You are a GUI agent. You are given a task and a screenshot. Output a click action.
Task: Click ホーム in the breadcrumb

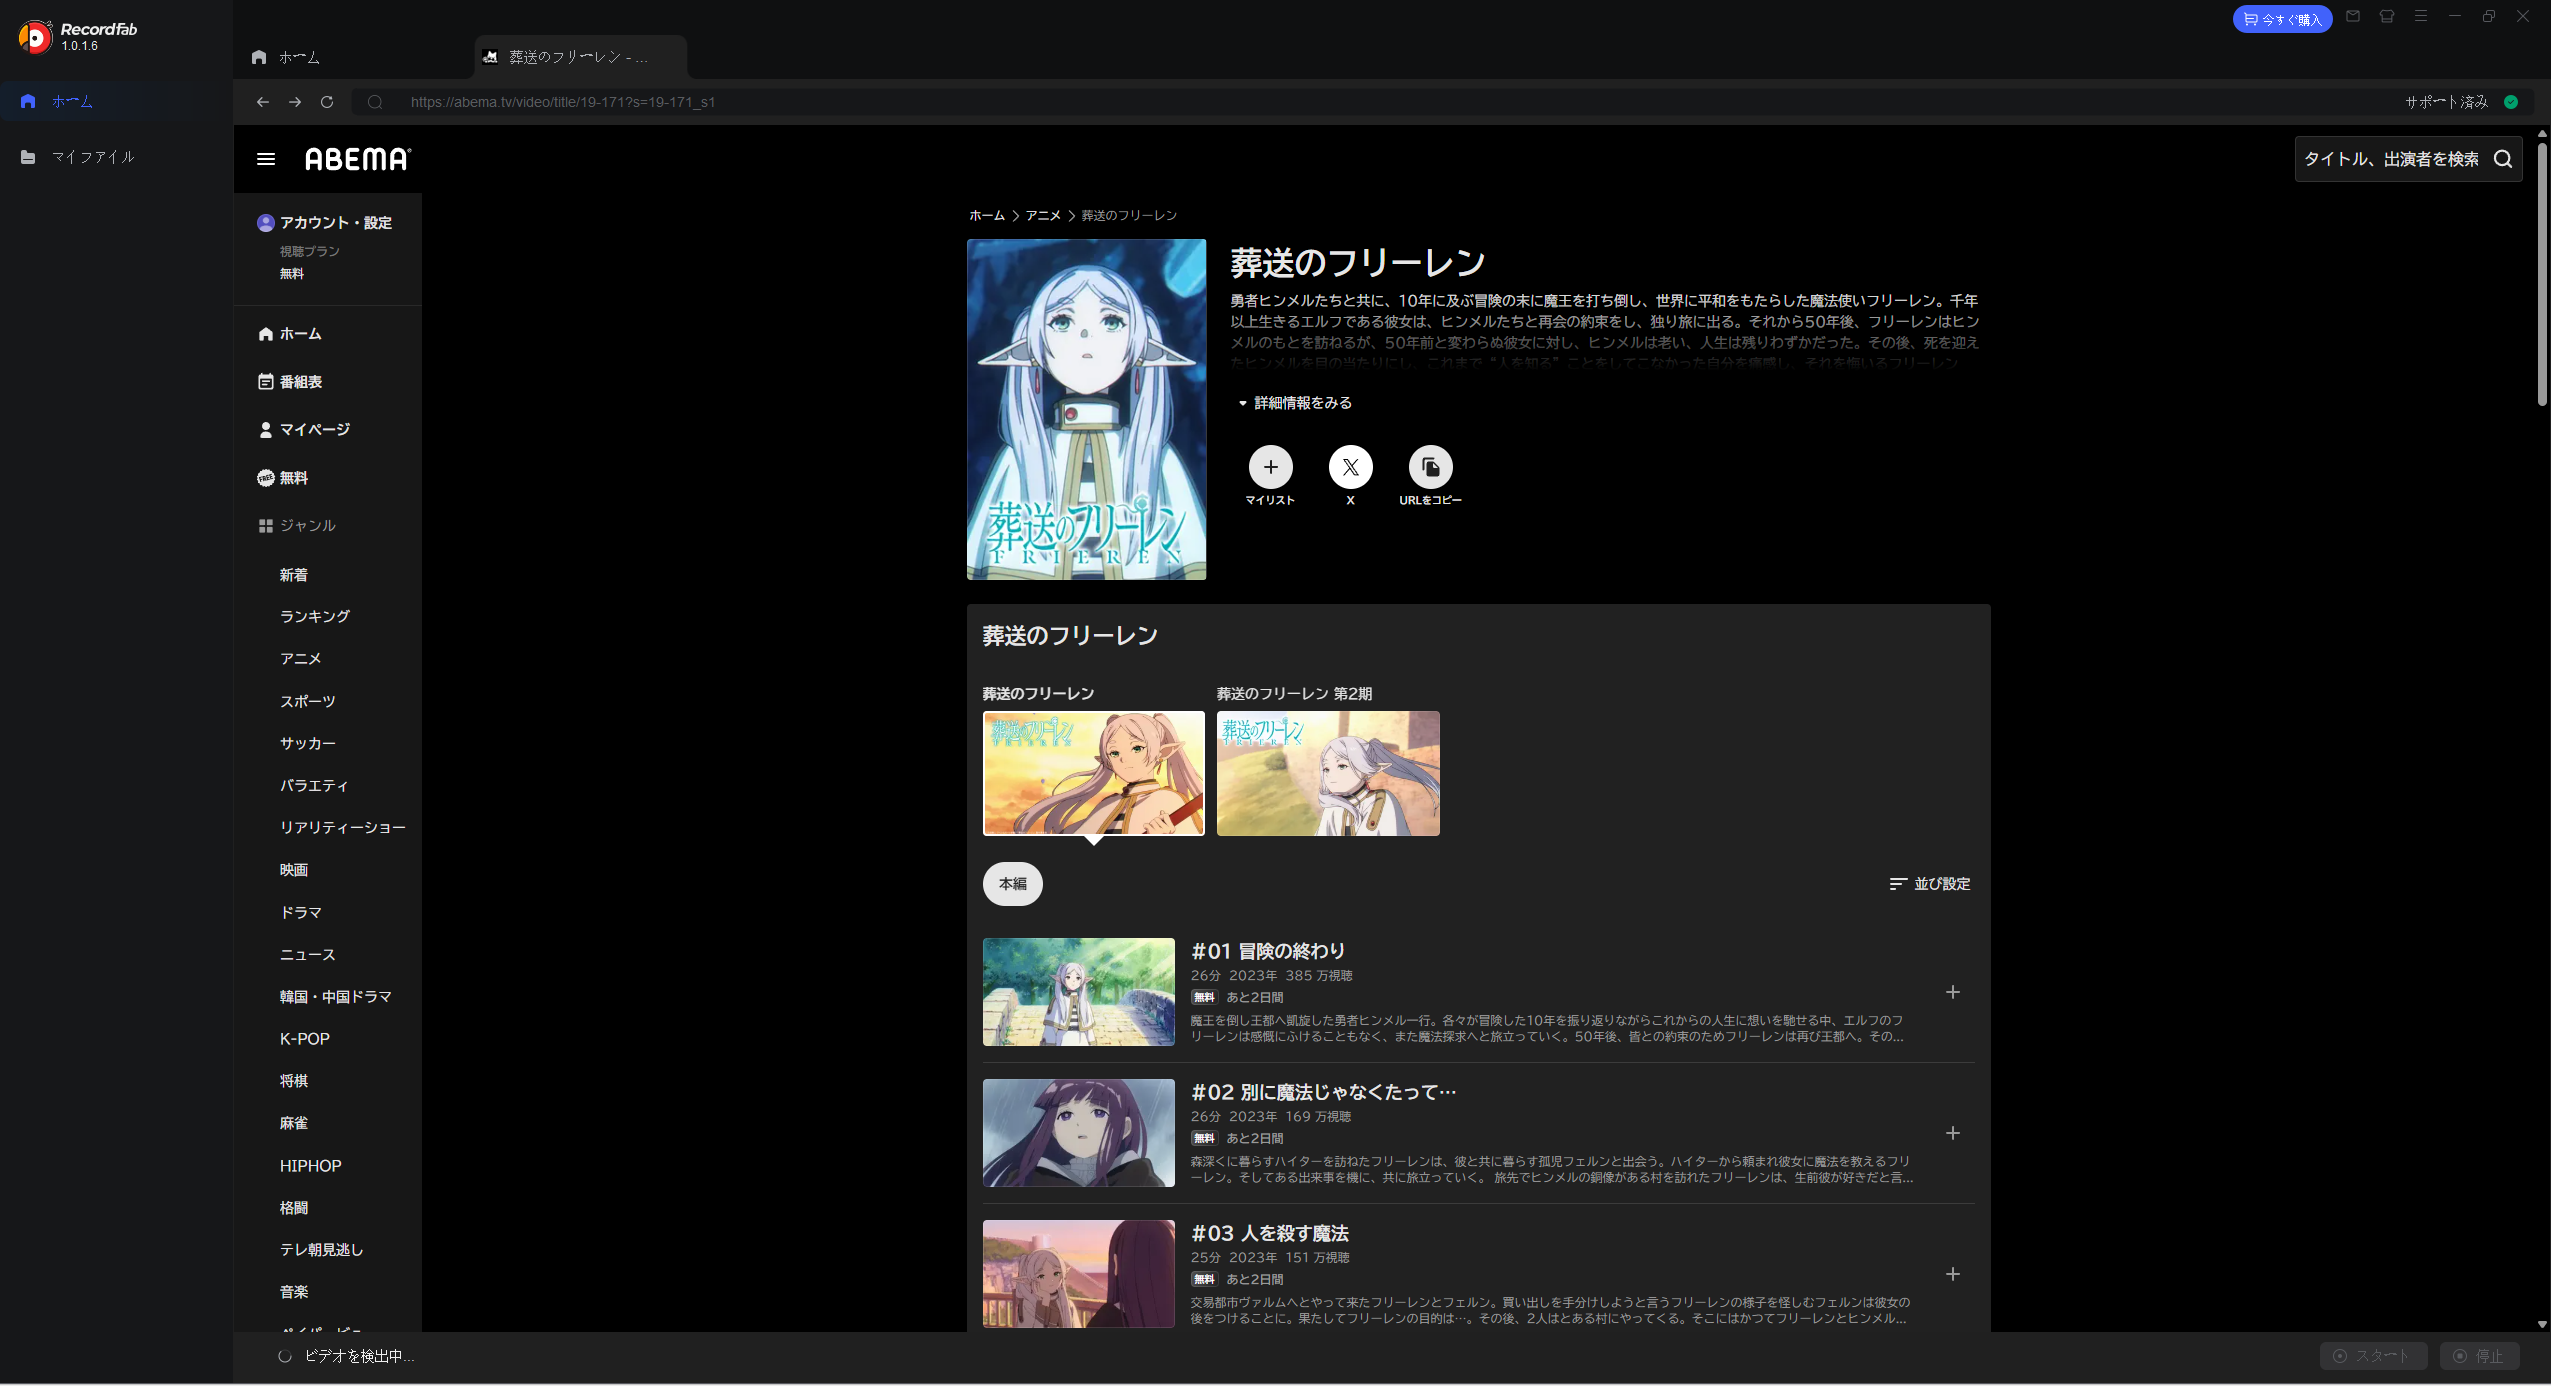tap(987, 216)
